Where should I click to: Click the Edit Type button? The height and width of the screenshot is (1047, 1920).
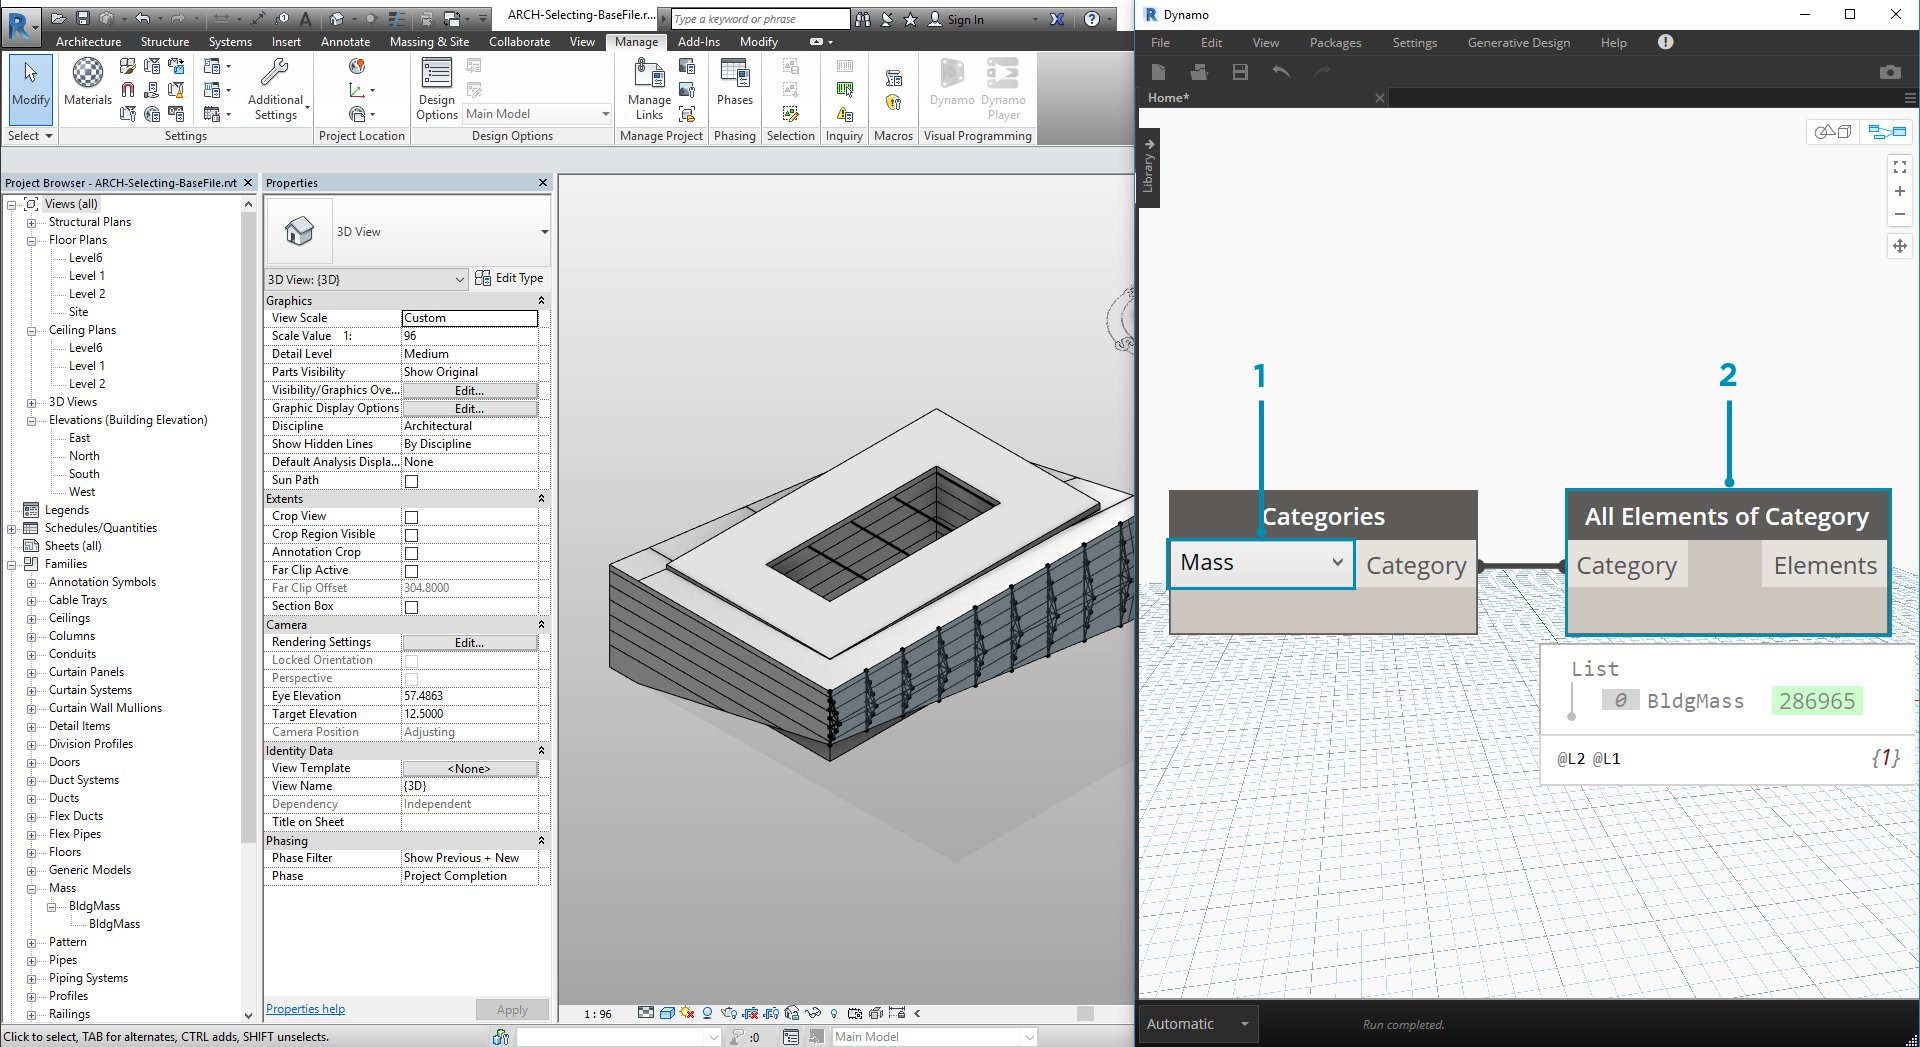(x=510, y=278)
